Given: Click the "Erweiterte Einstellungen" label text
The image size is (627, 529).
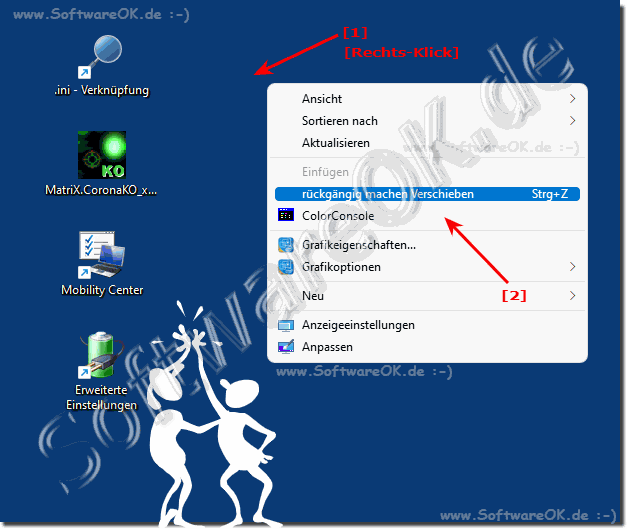Looking at the screenshot, I should [x=102, y=397].
